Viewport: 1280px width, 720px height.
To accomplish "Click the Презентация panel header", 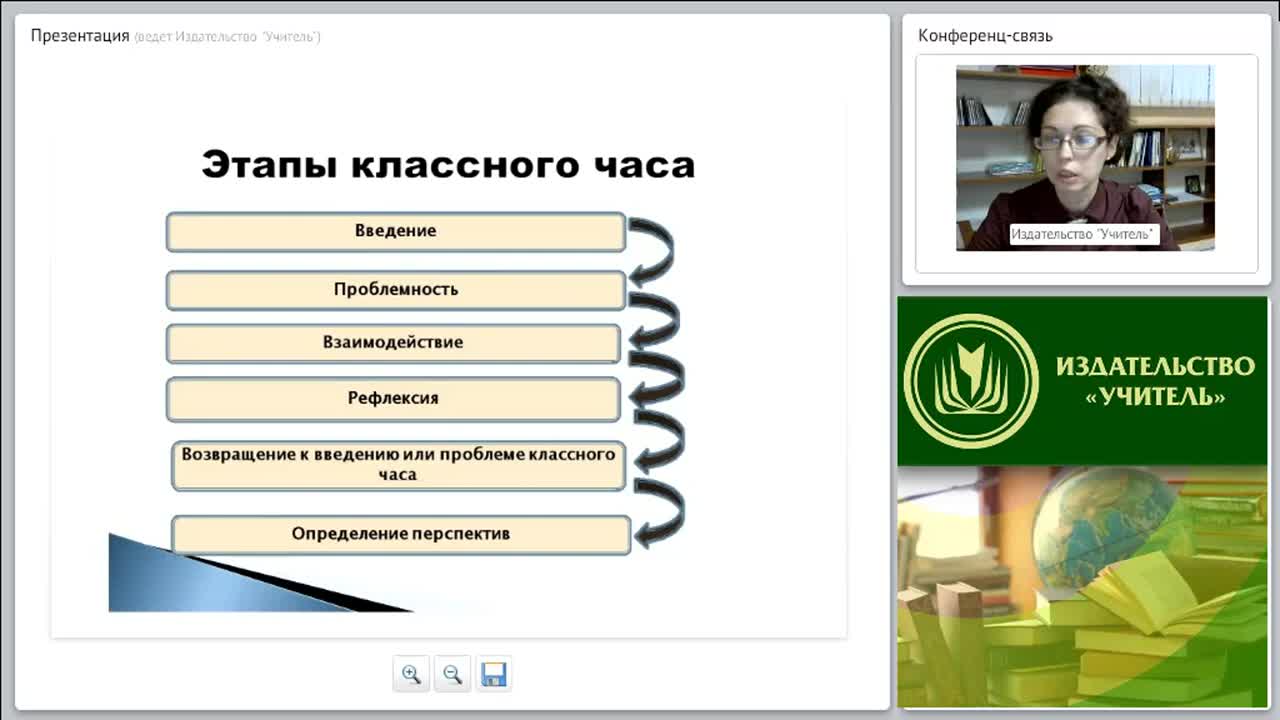I will tap(80, 36).
